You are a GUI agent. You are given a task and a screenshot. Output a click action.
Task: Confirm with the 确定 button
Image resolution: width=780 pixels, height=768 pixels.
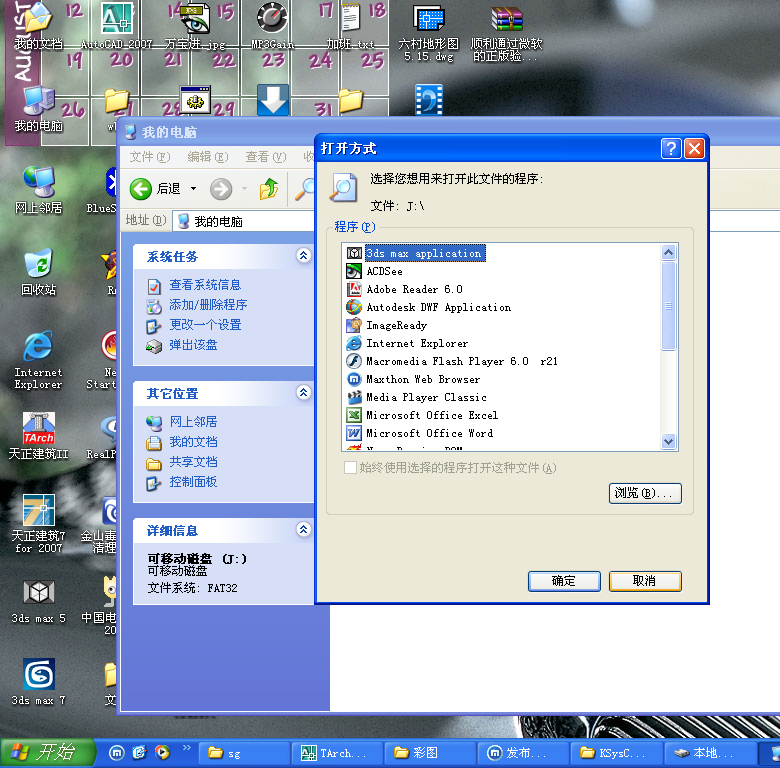click(x=564, y=581)
